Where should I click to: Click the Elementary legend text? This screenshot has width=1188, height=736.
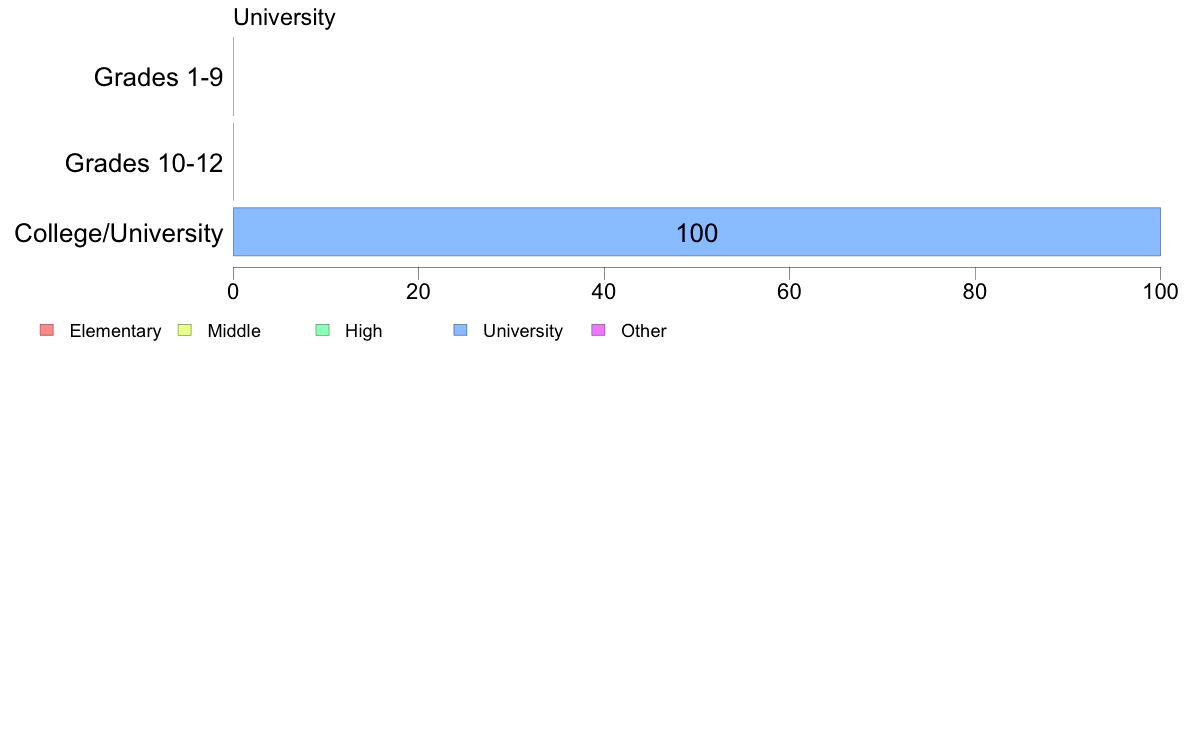tap(115, 331)
